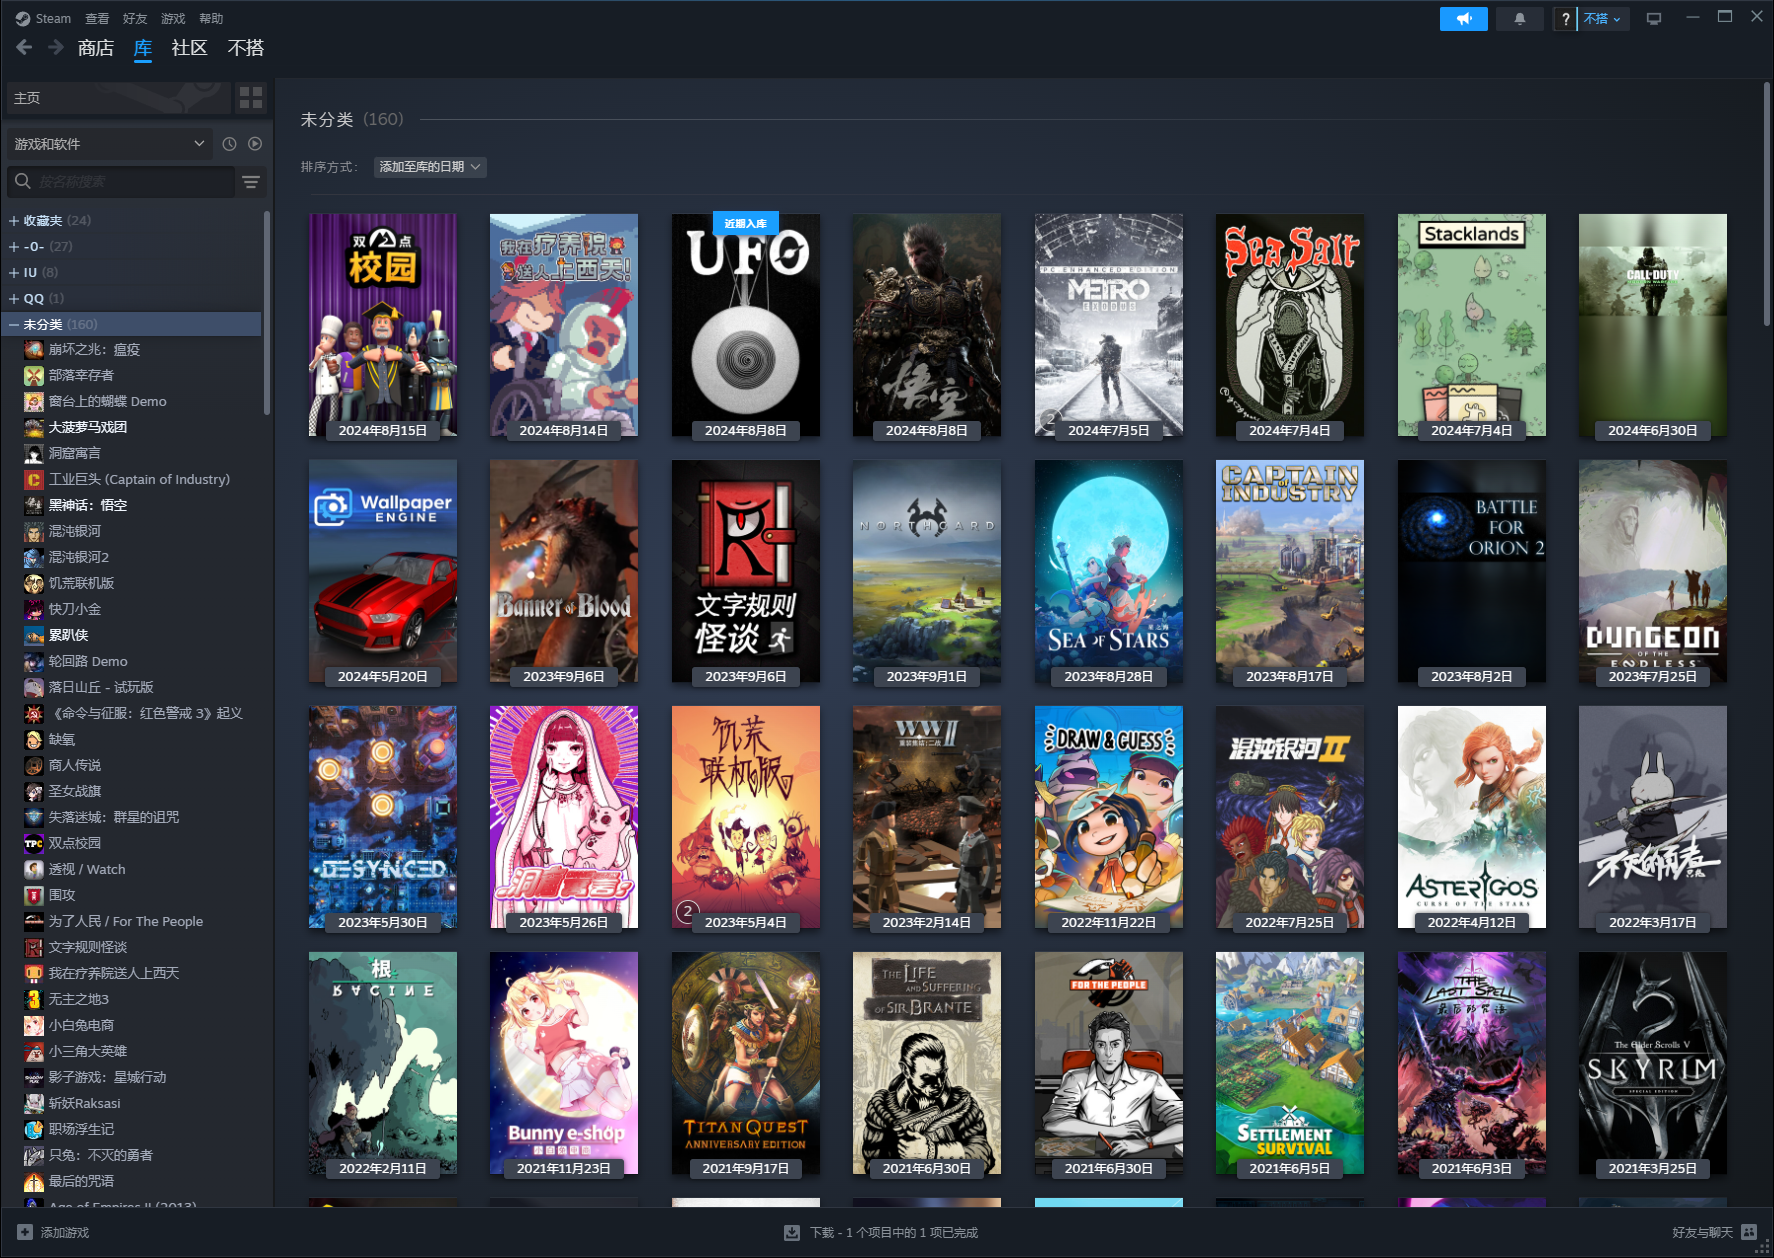
Task: Open the UFO game cover
Action: [746, 325]
